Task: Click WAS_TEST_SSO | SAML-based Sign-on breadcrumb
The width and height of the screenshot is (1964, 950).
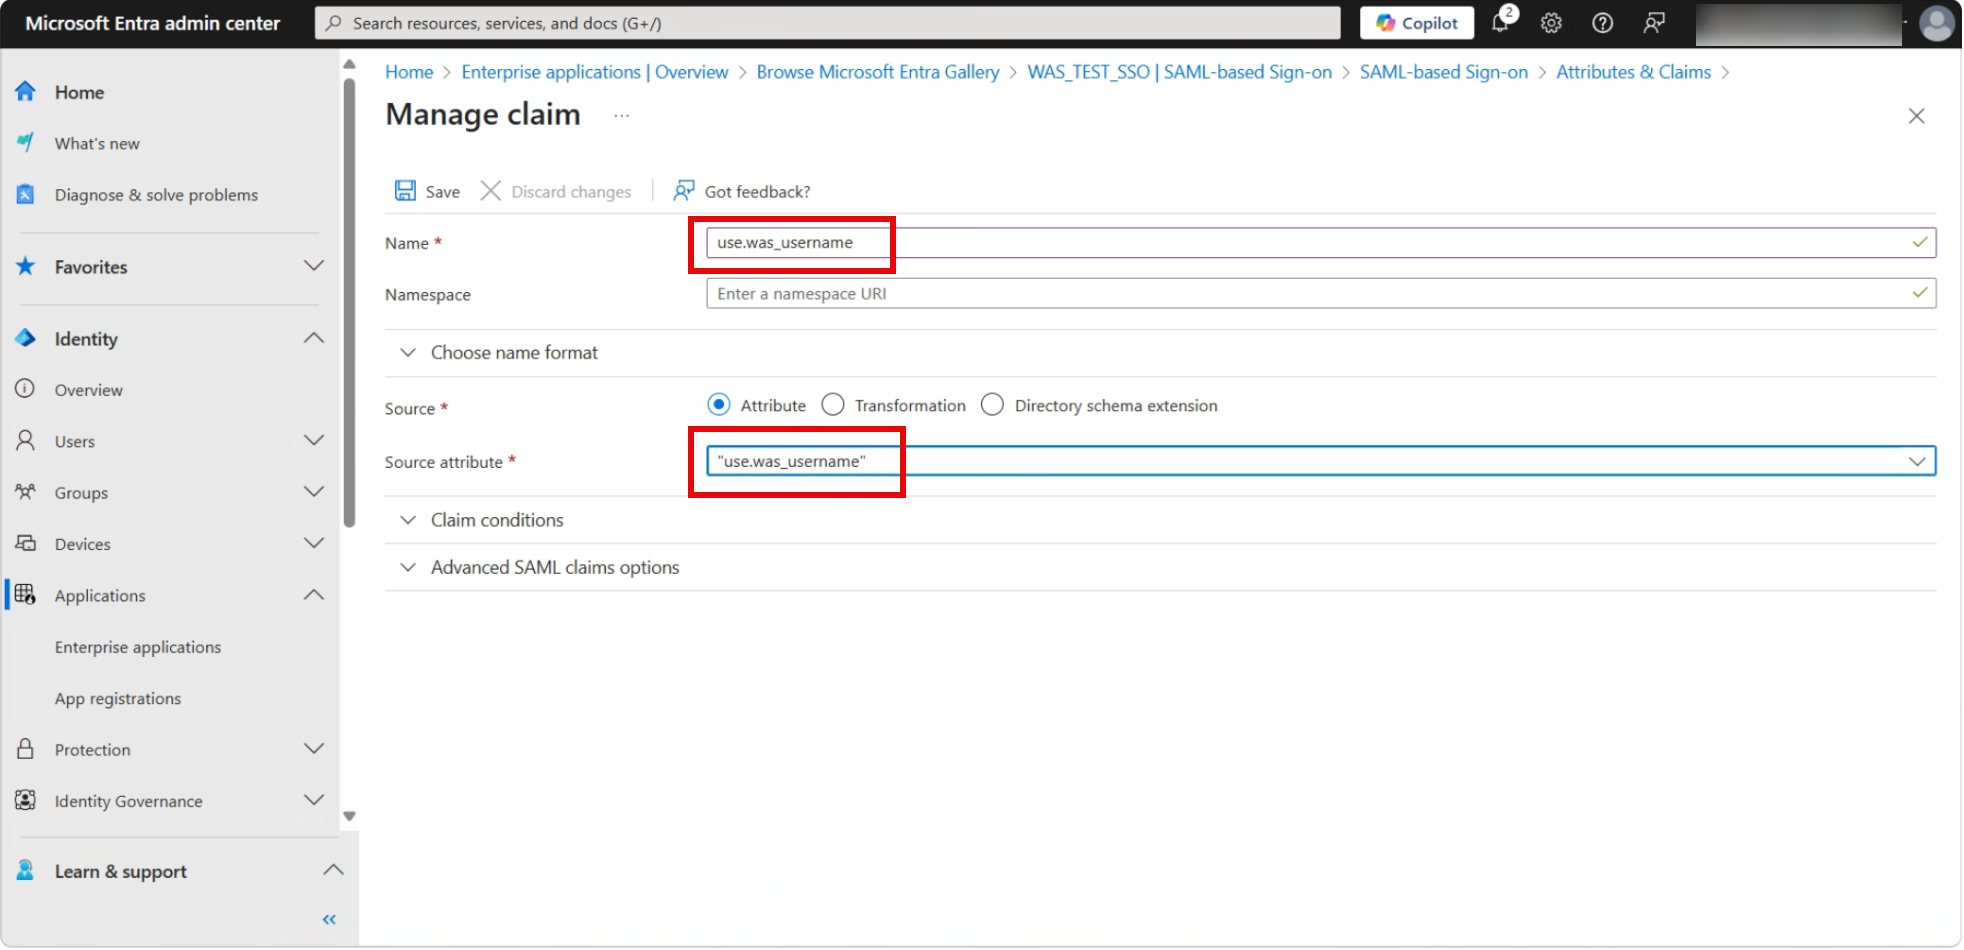Action: 1180,72
